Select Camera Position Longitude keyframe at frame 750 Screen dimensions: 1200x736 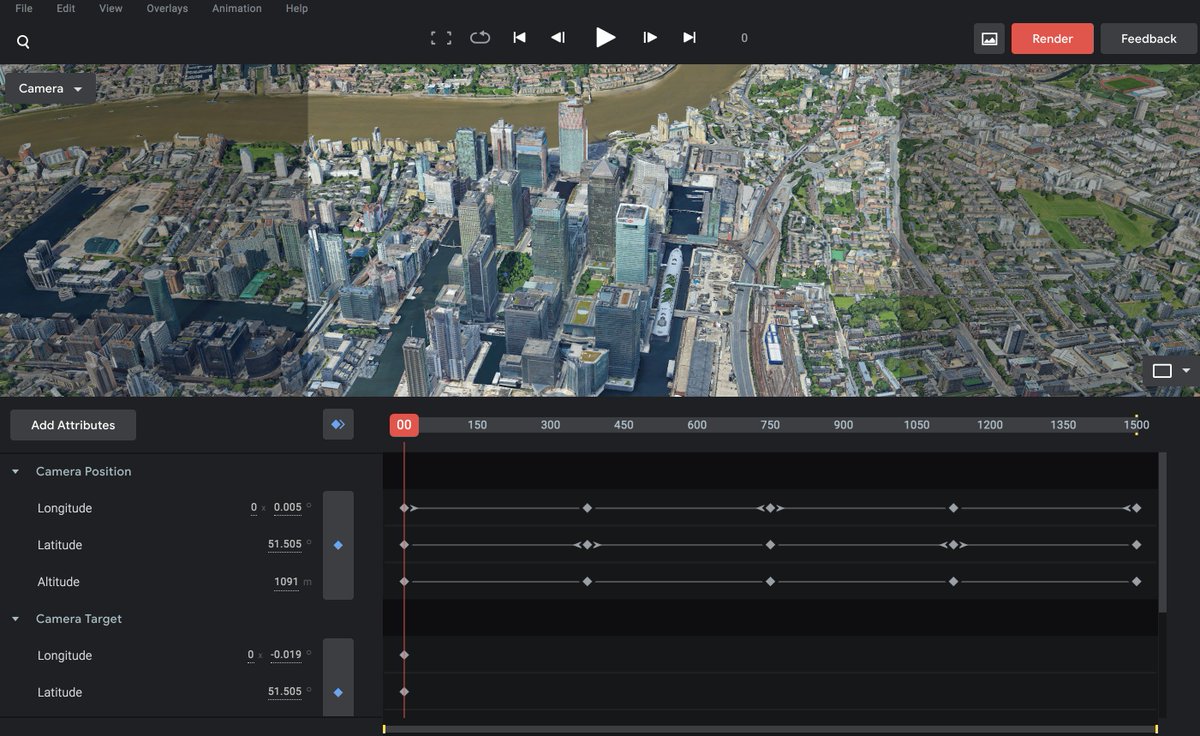[770, 508]
